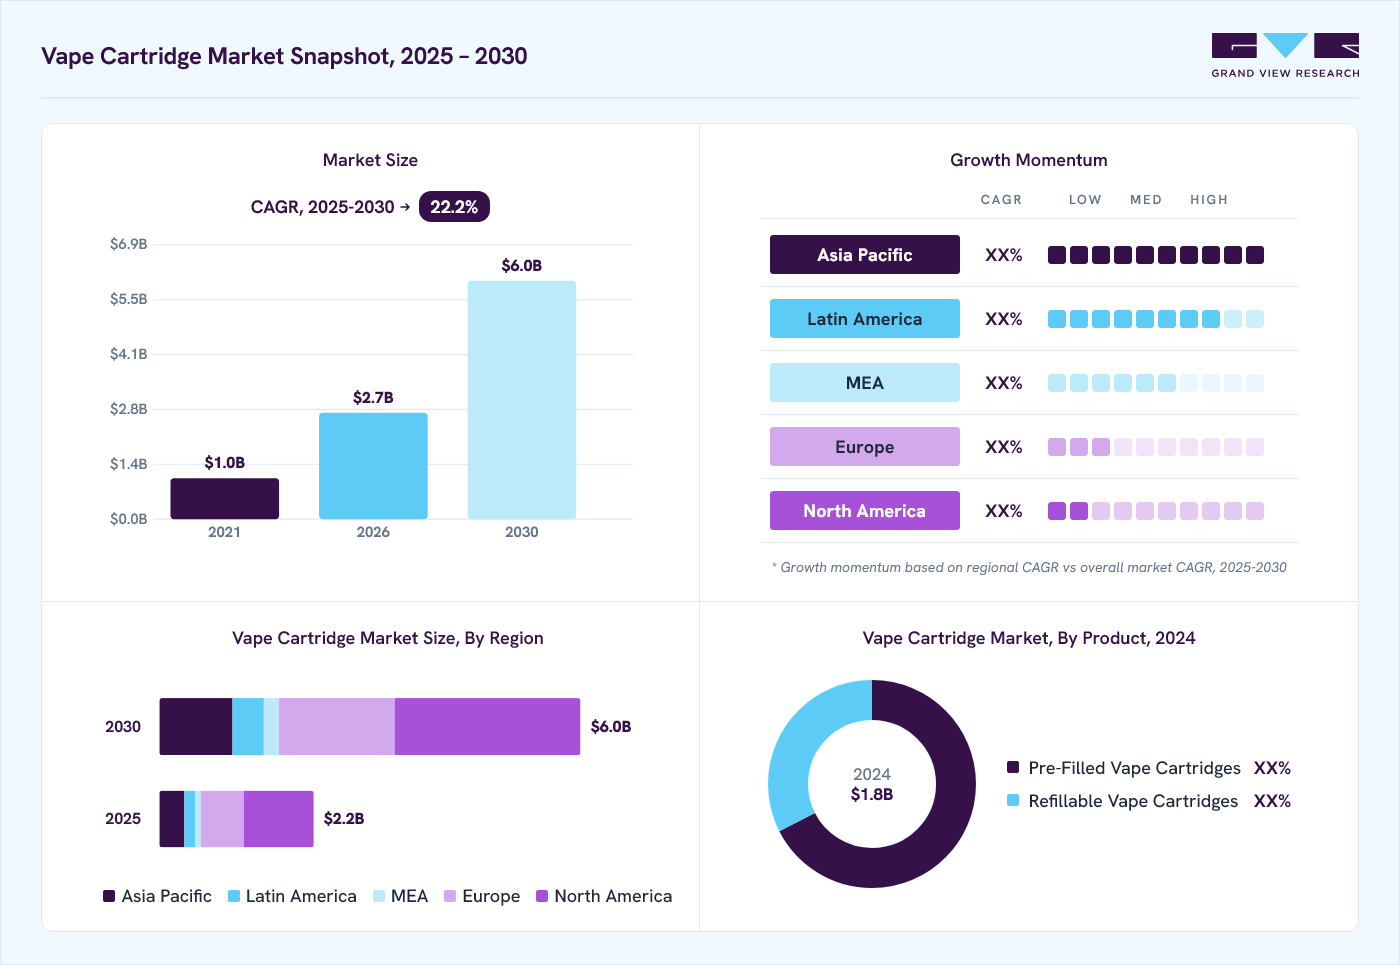This screenshot has width=1400, height=965.
Task: Click the North America segment of 2025 bar
Action: coord(279,819)
